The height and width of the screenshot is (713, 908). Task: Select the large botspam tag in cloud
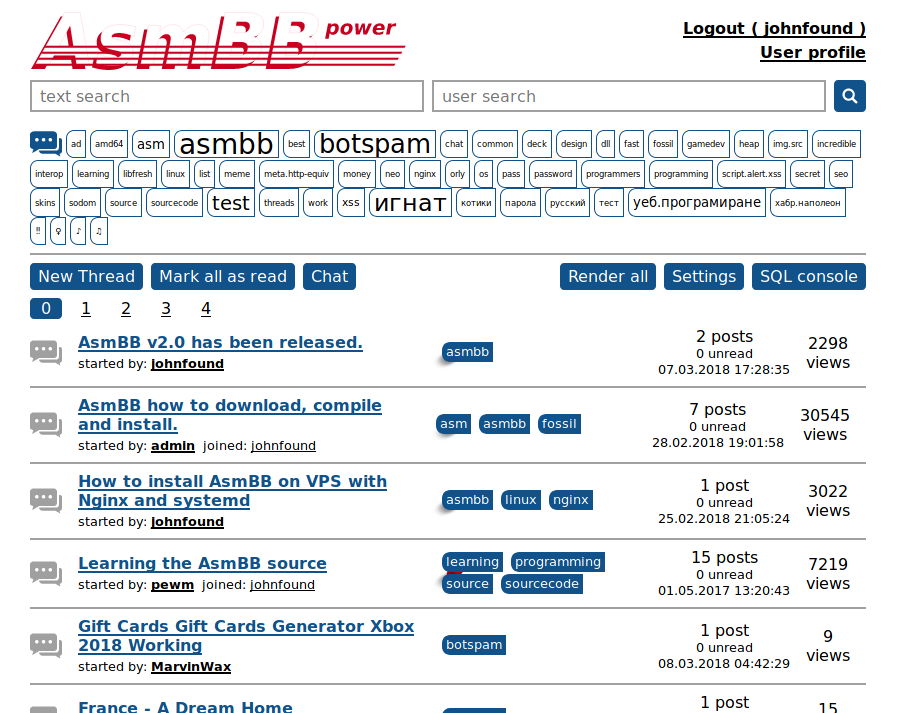click(375, 144)
